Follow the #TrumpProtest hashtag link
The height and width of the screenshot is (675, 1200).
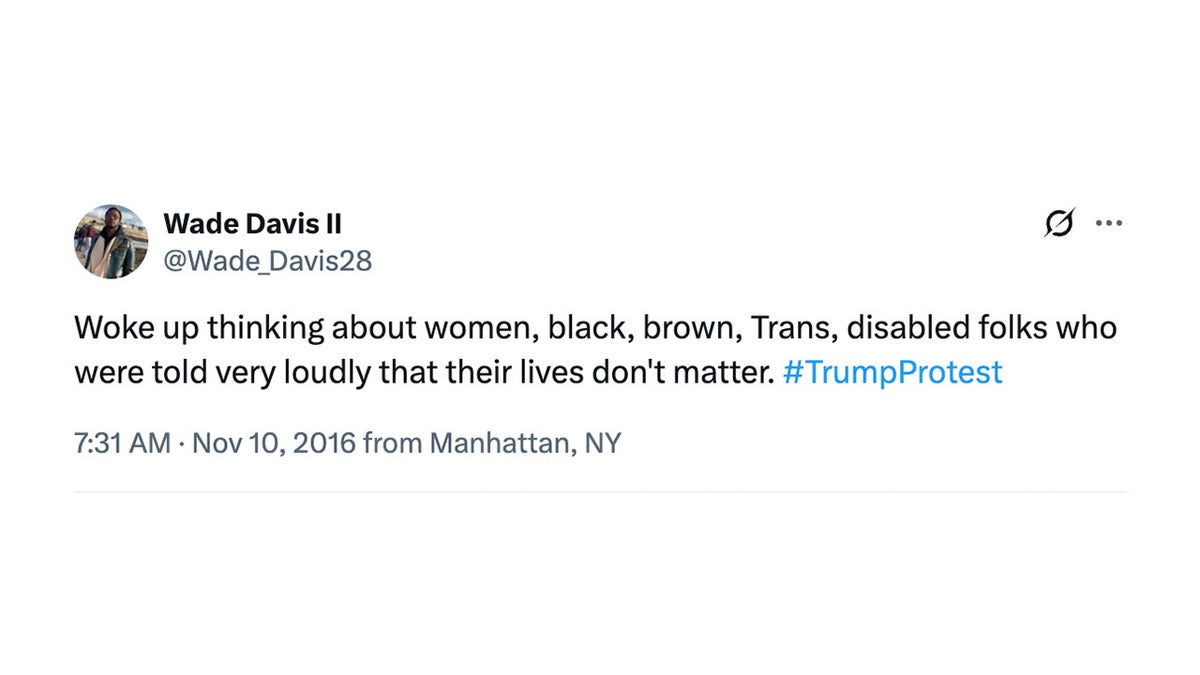coord(893,372)
